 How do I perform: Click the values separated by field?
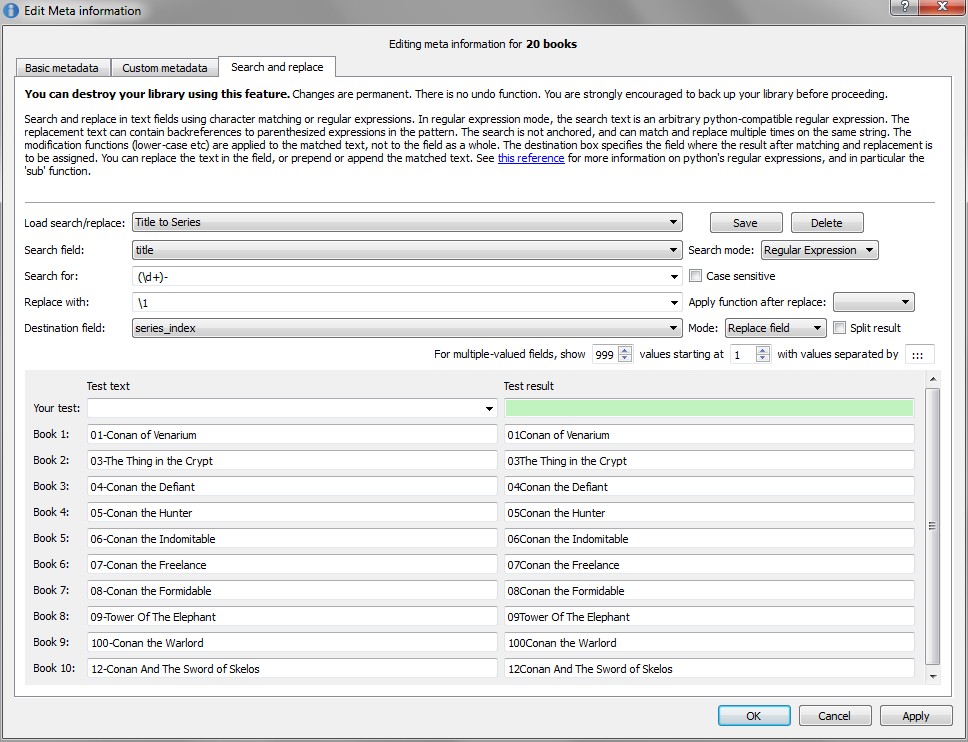point(919,354)
